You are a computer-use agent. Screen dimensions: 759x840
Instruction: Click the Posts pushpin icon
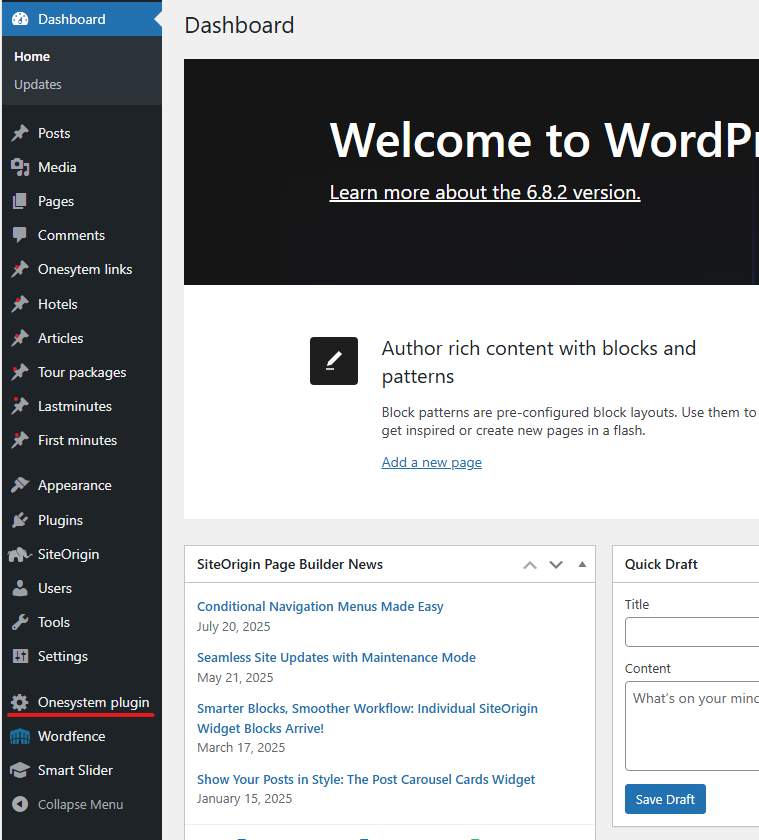coord(20,133)
